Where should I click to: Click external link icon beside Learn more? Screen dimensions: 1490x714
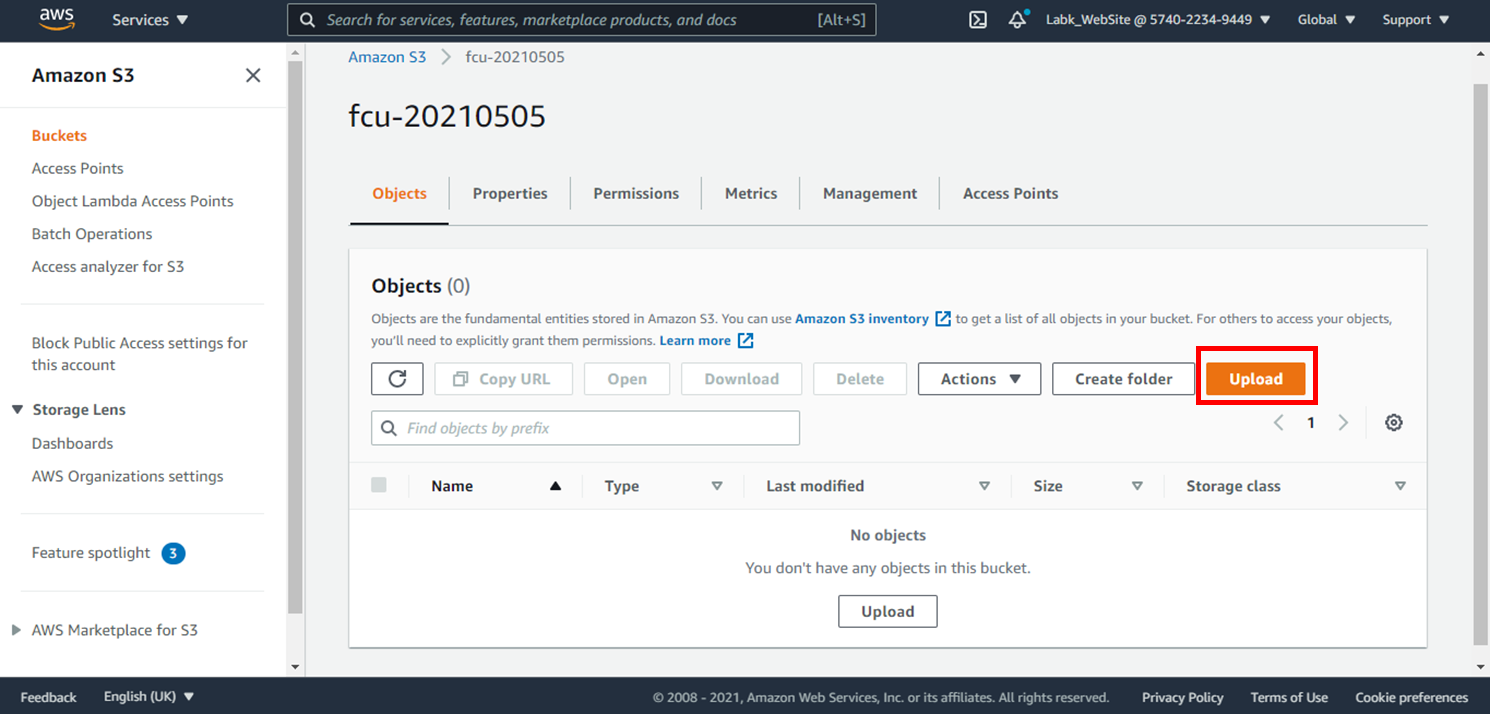tap(745, 341)
